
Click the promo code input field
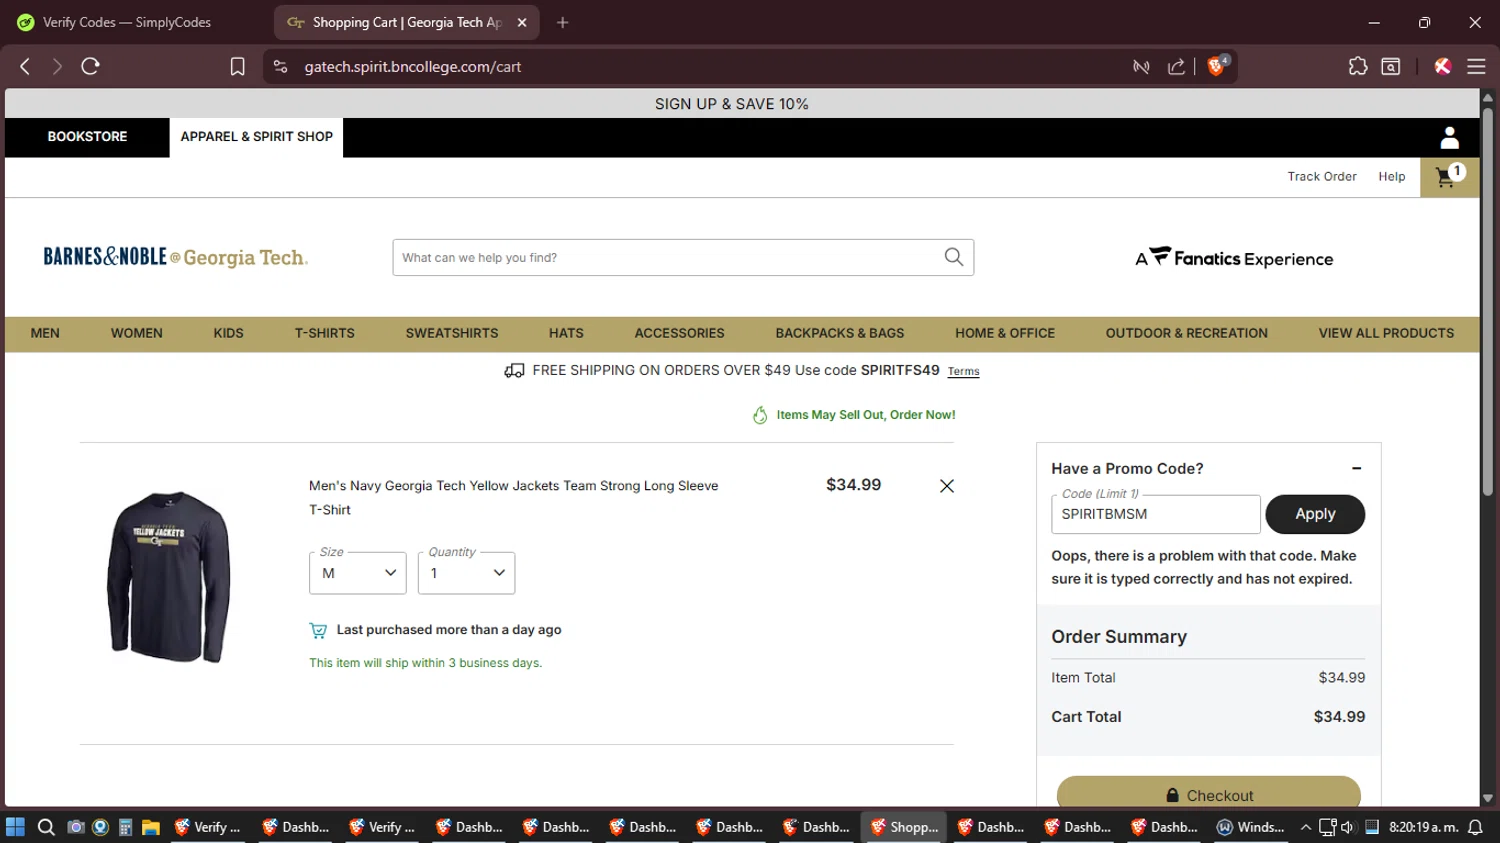(1155, 514)
